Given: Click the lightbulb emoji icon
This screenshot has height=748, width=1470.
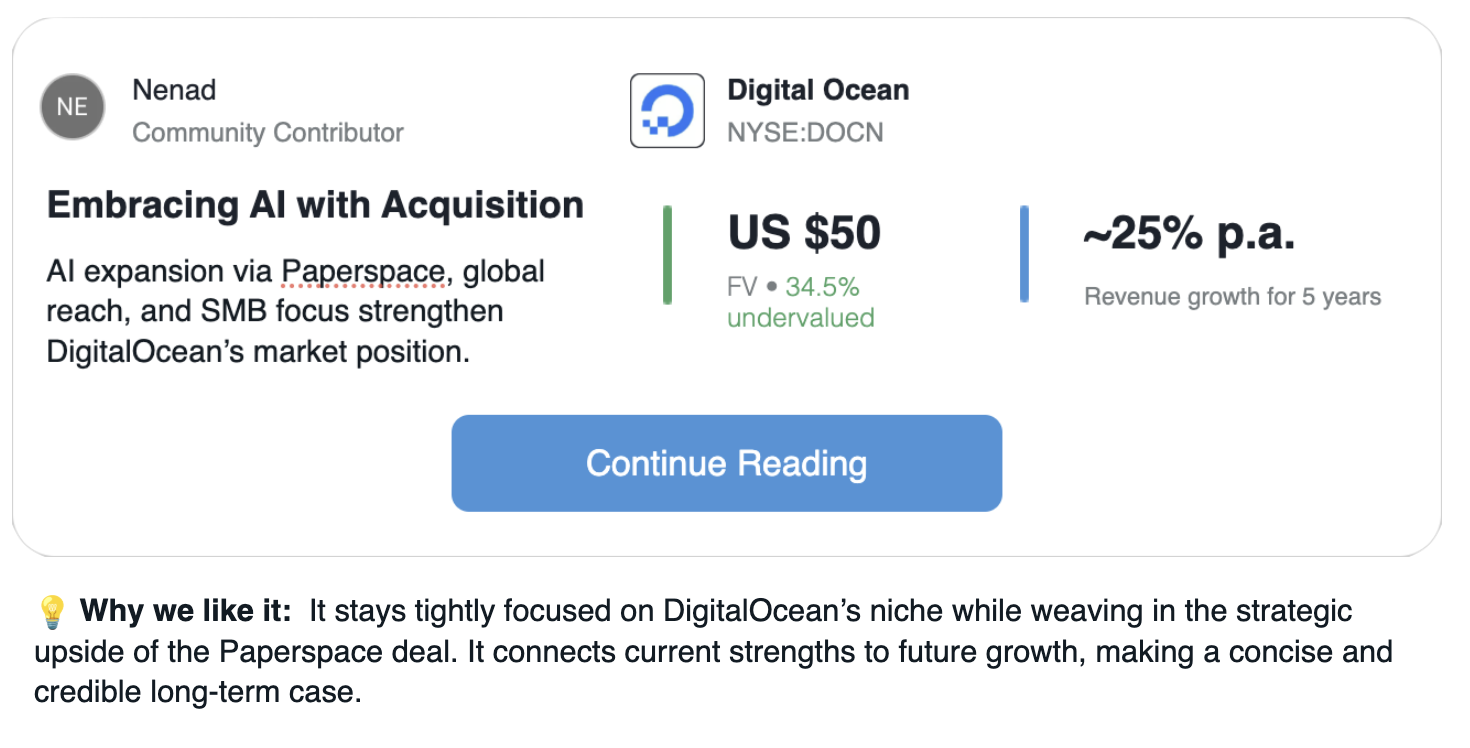Looking at the screenshot, I should 51,612.
